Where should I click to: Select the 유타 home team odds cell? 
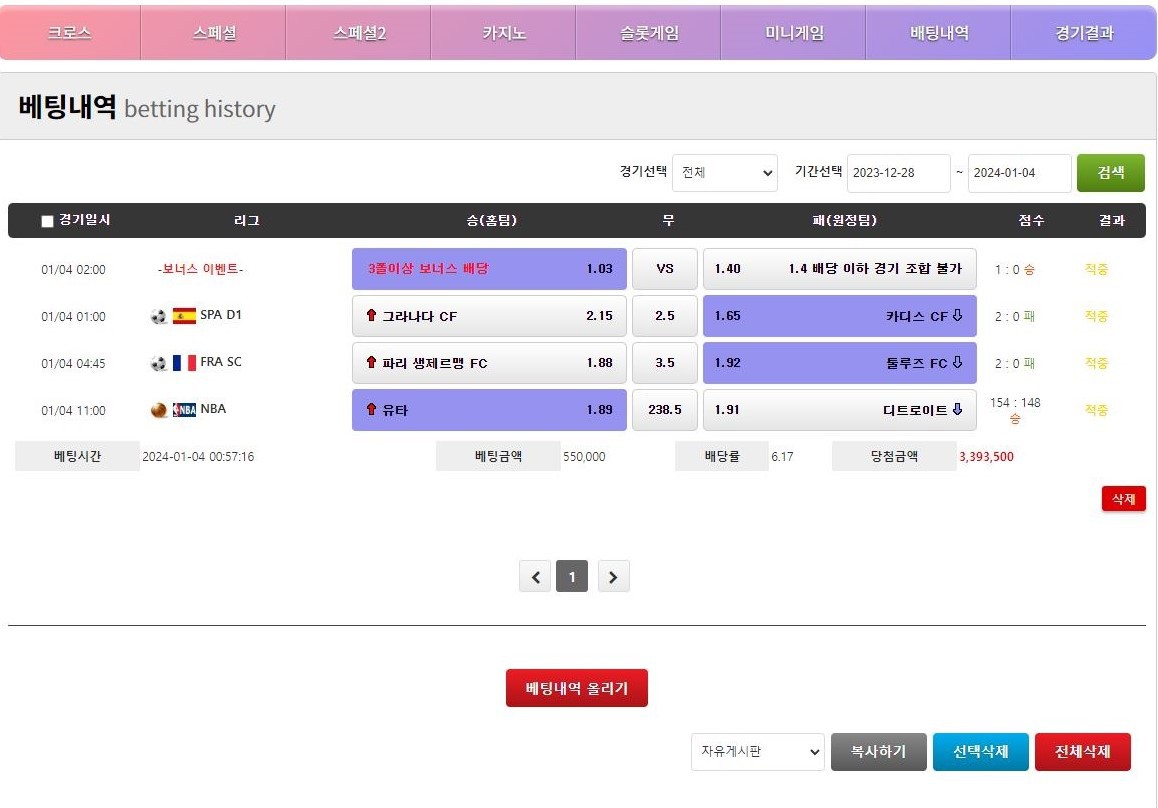[x=489, y=410]
